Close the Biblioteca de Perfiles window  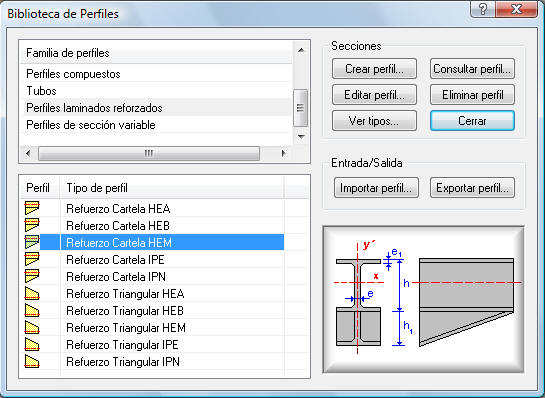click(517, 9)
